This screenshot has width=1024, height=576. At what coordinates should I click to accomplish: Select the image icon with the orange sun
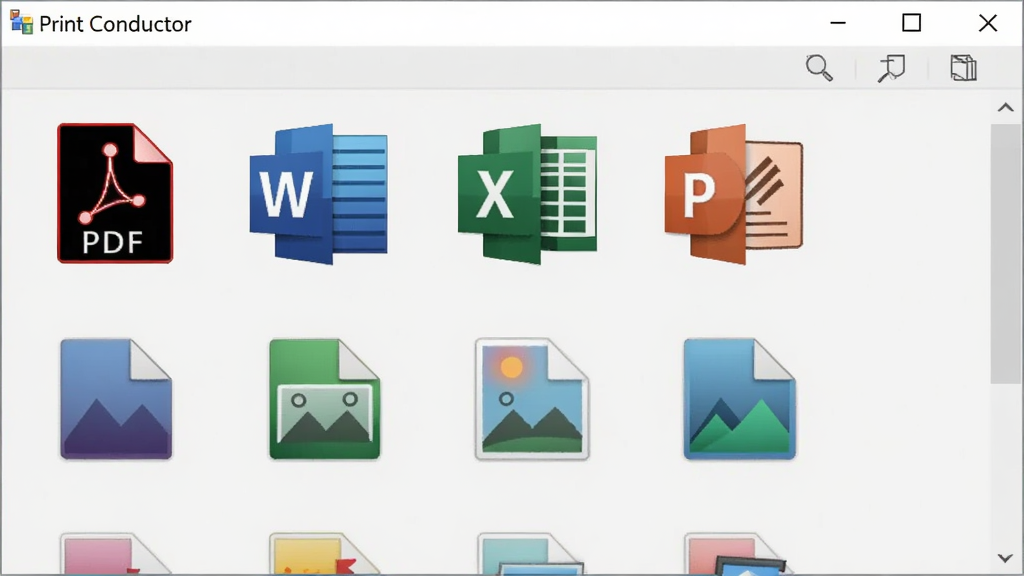532,399
